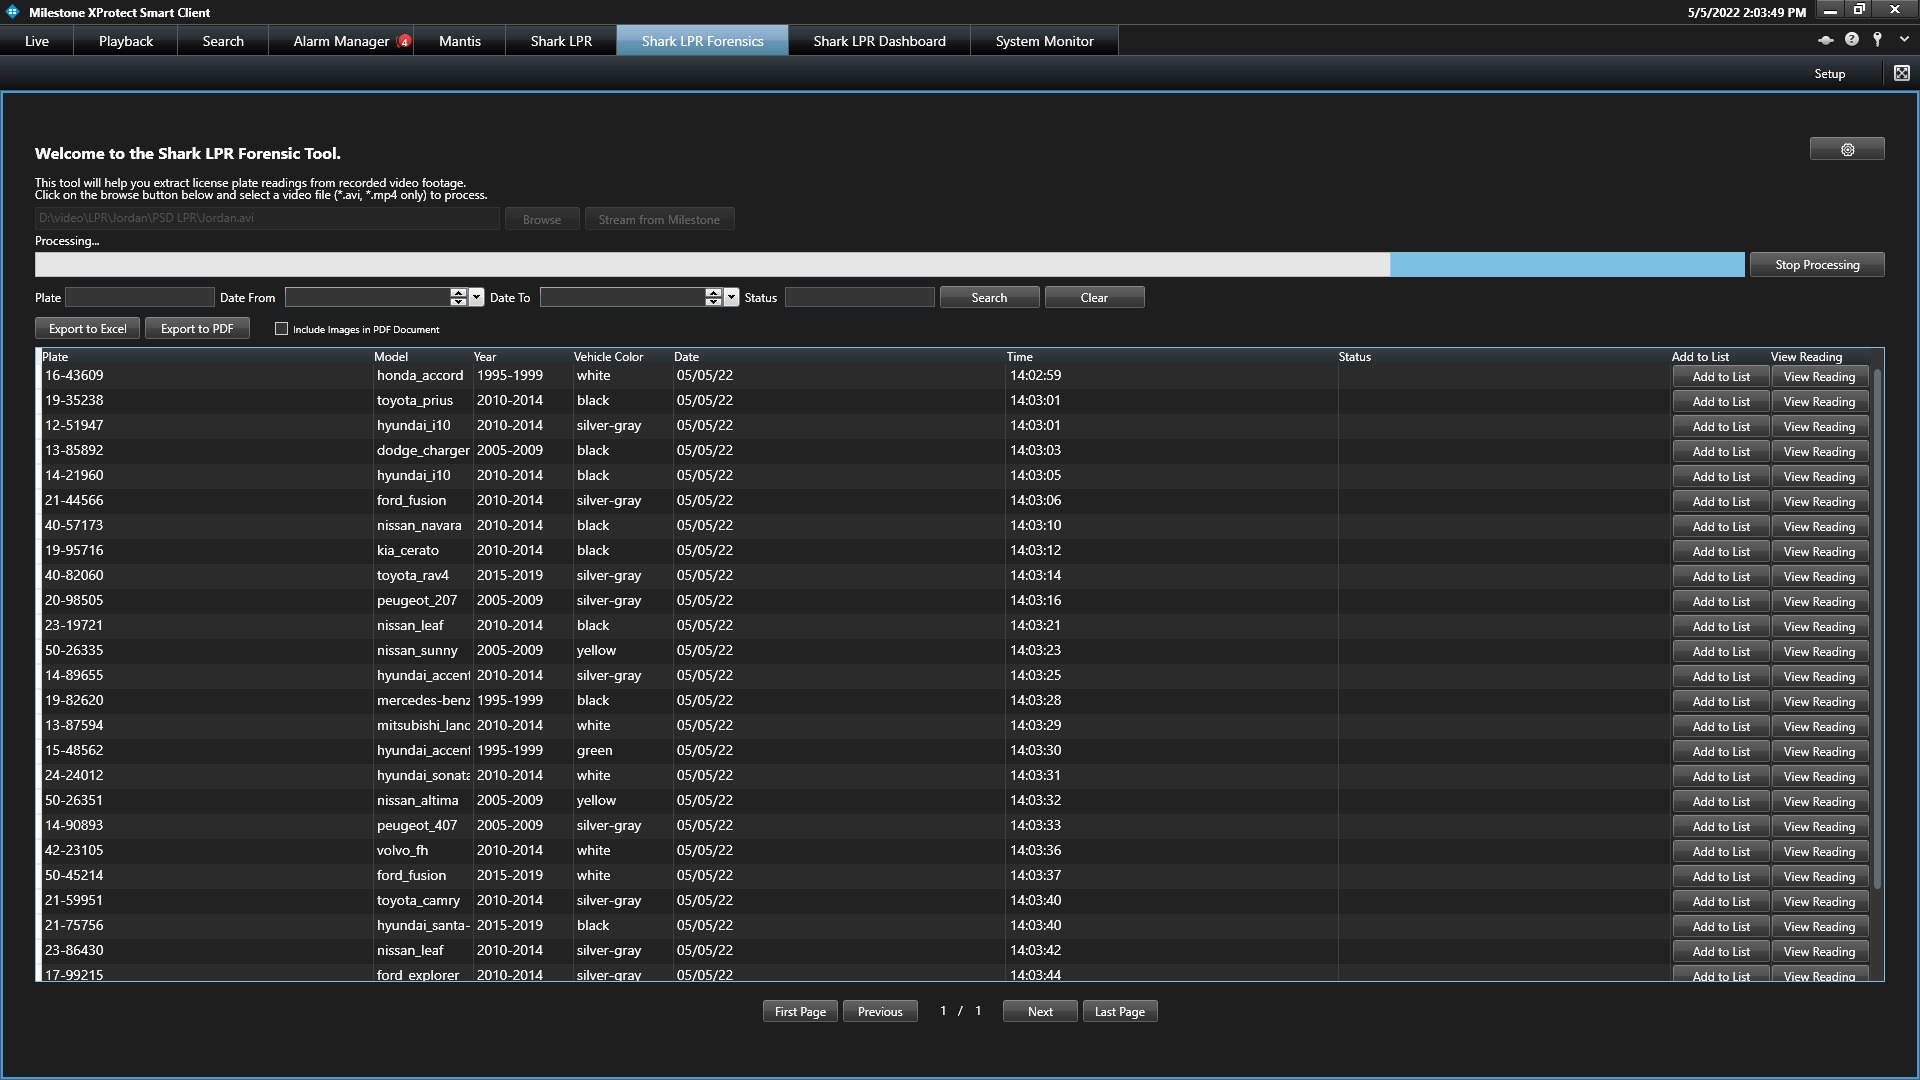The width and height of the screenshot is (1920, 1080).
Task: Decrease Date From with down spinner
Action: (458, 301)
